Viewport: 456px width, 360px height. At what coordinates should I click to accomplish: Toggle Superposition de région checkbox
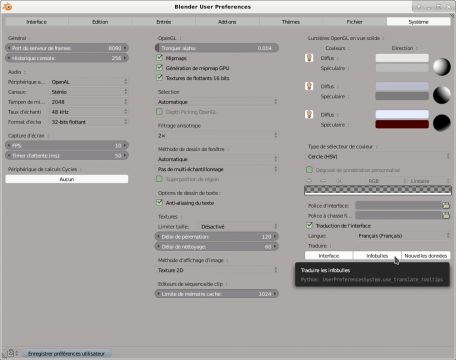(x=159, y=179)
